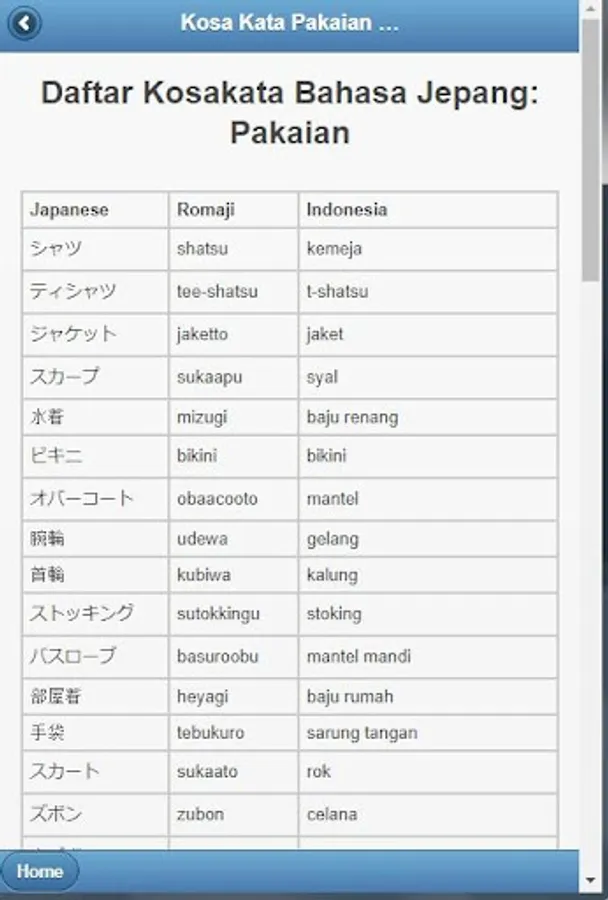This screenshot has width=608, height=900.
Task: Click the Kosa Kata Pakaian header title
Action: pos(290,23)
